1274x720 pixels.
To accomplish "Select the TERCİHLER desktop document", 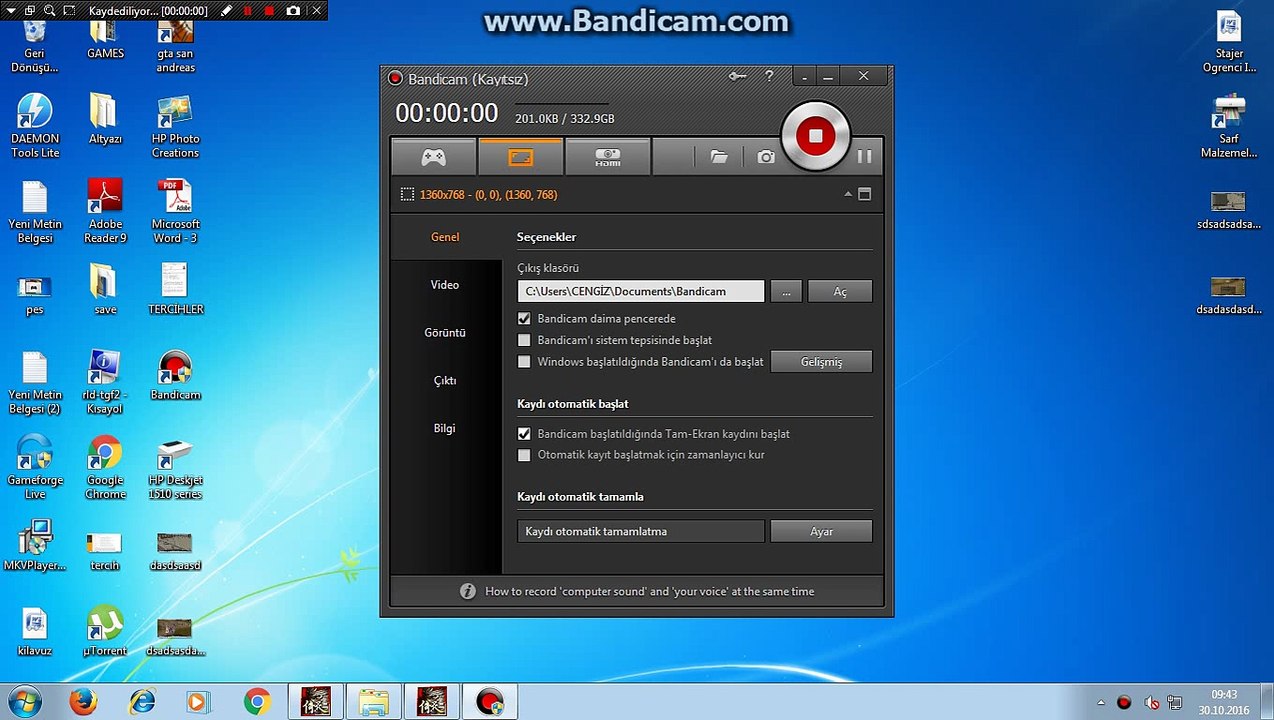I will click(x=176, y=289).
